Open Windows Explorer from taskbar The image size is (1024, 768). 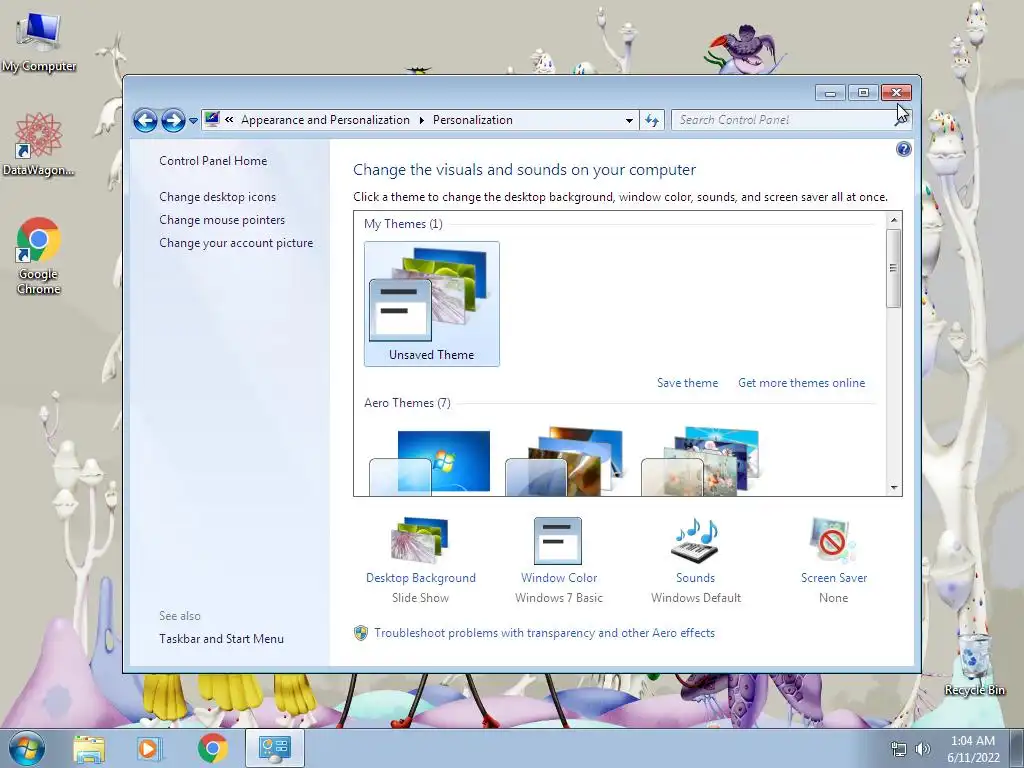coord(89,749)
